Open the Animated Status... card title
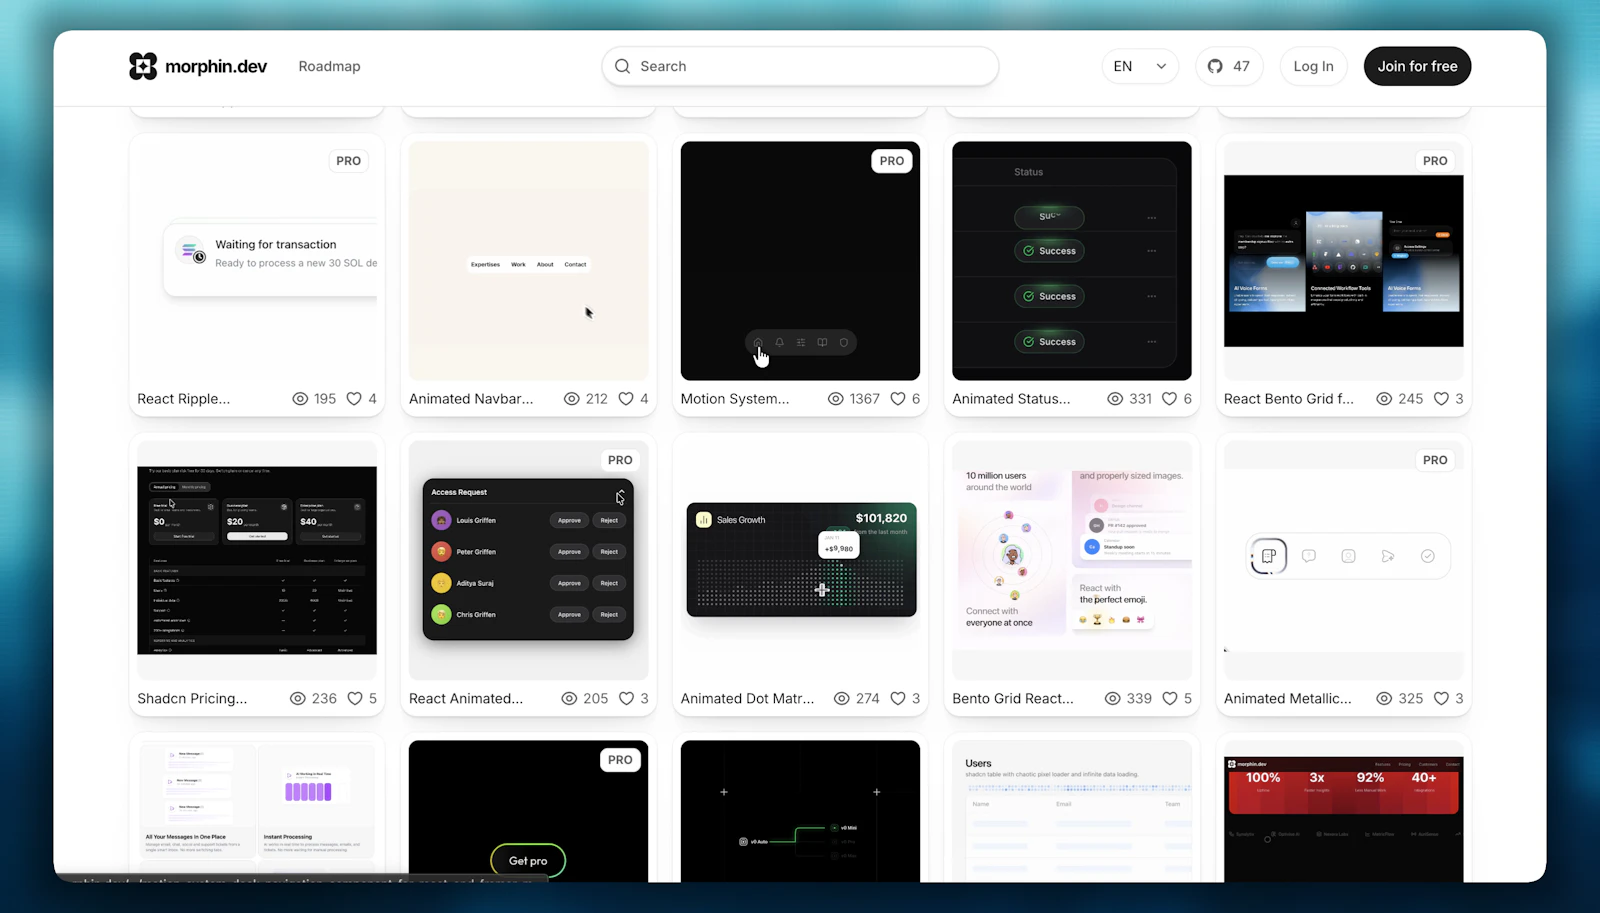The width and height of the screenshot is (1600, 913). (x=1011, y=399)
